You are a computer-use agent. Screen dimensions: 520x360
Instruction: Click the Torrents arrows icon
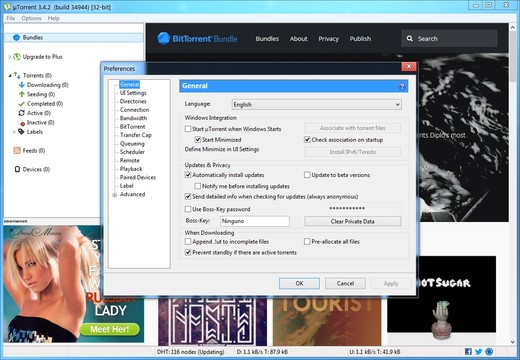click(17, 75)
